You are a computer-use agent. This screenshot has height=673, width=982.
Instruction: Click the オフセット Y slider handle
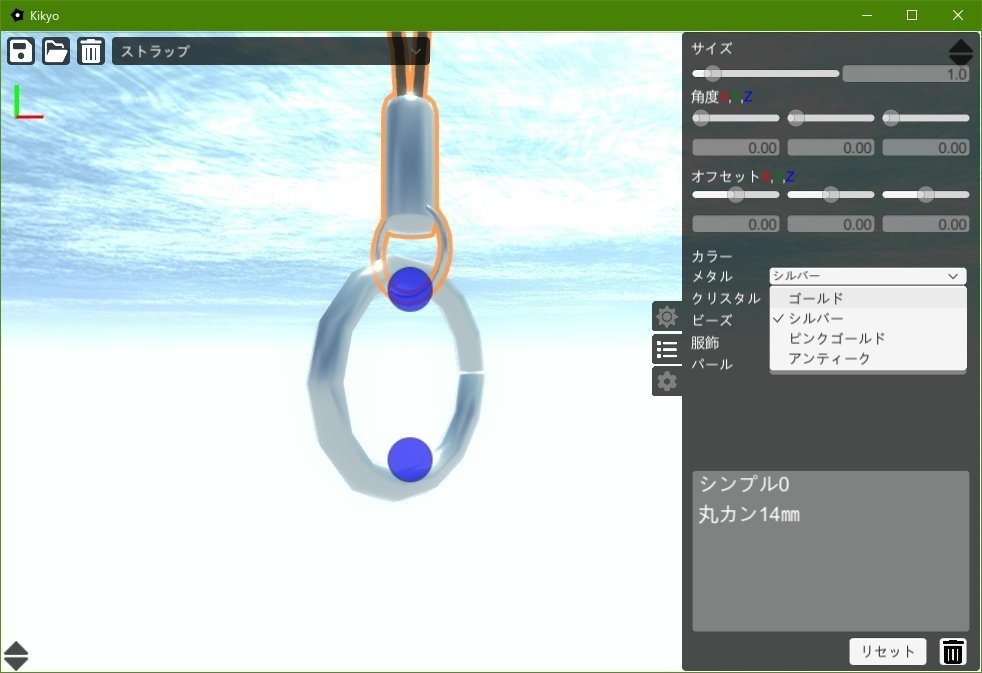click(x=831, y=195)
